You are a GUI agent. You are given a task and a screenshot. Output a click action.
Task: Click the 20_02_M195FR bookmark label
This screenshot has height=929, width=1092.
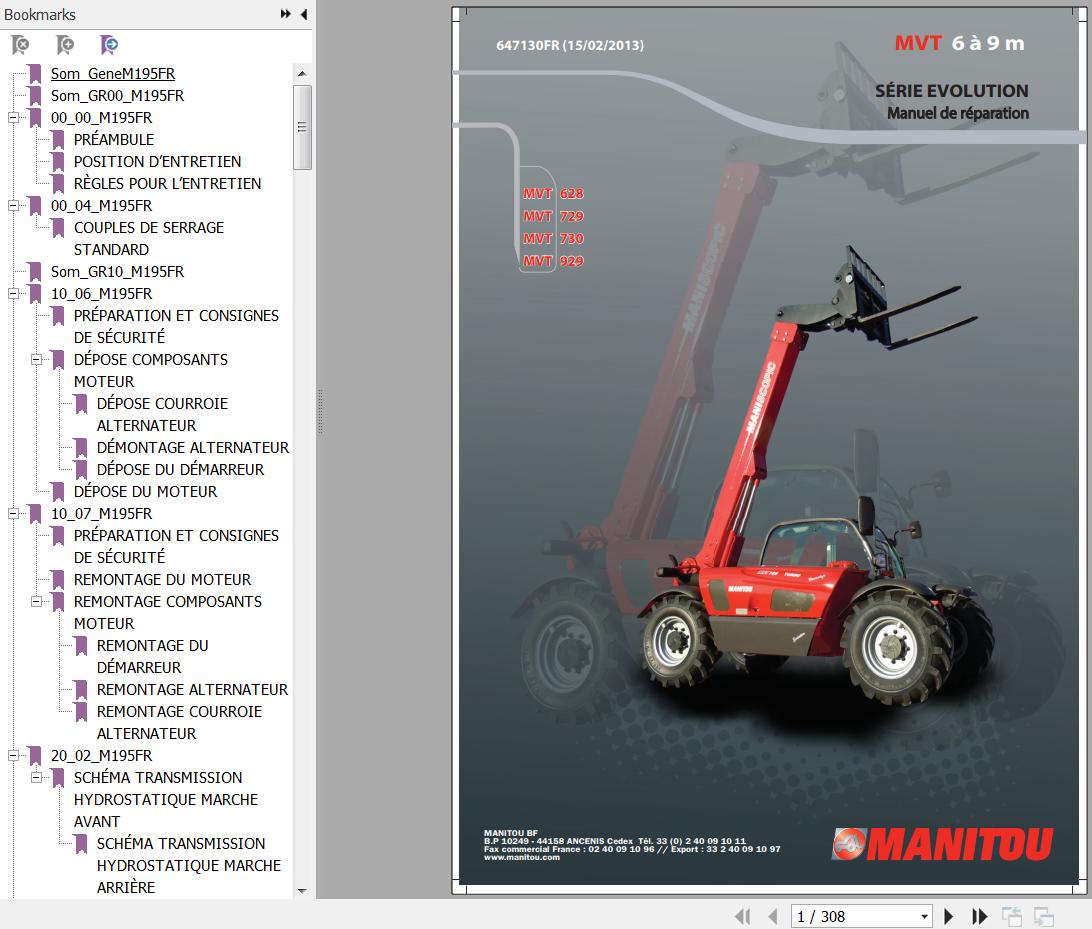click(101, 756)
